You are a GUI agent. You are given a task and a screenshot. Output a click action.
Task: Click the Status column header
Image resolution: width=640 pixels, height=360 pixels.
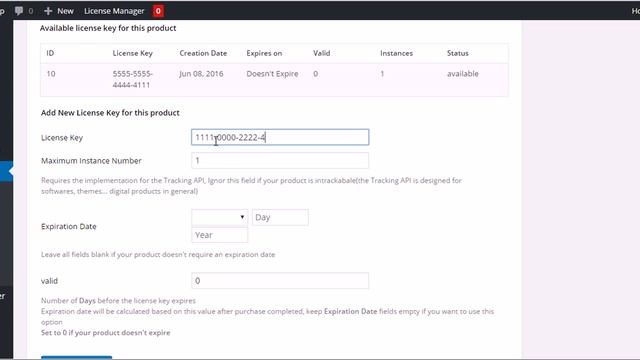458,53
